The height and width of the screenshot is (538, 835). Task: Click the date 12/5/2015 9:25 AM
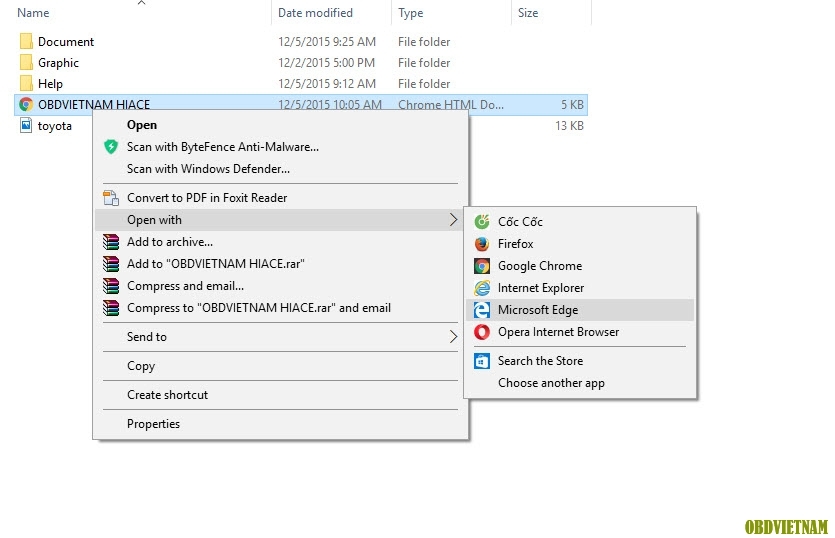click(x=327, y=42)
